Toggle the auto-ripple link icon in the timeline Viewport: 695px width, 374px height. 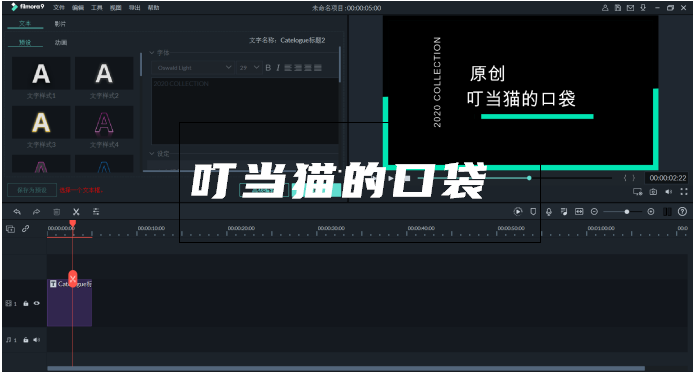click(x=25, y=229)
